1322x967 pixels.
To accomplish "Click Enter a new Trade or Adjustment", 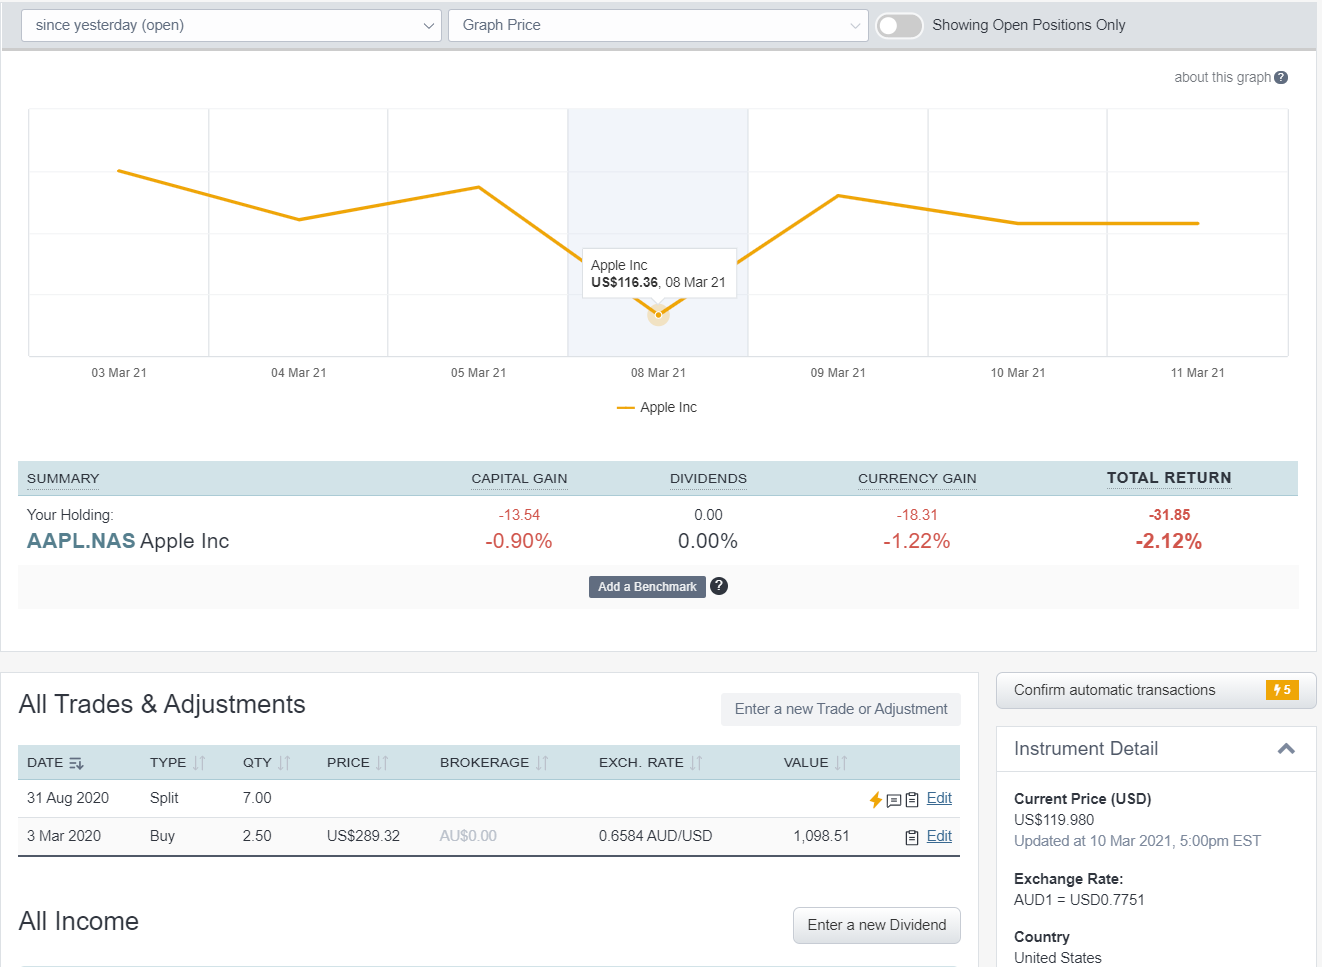I will click(841, 709).
